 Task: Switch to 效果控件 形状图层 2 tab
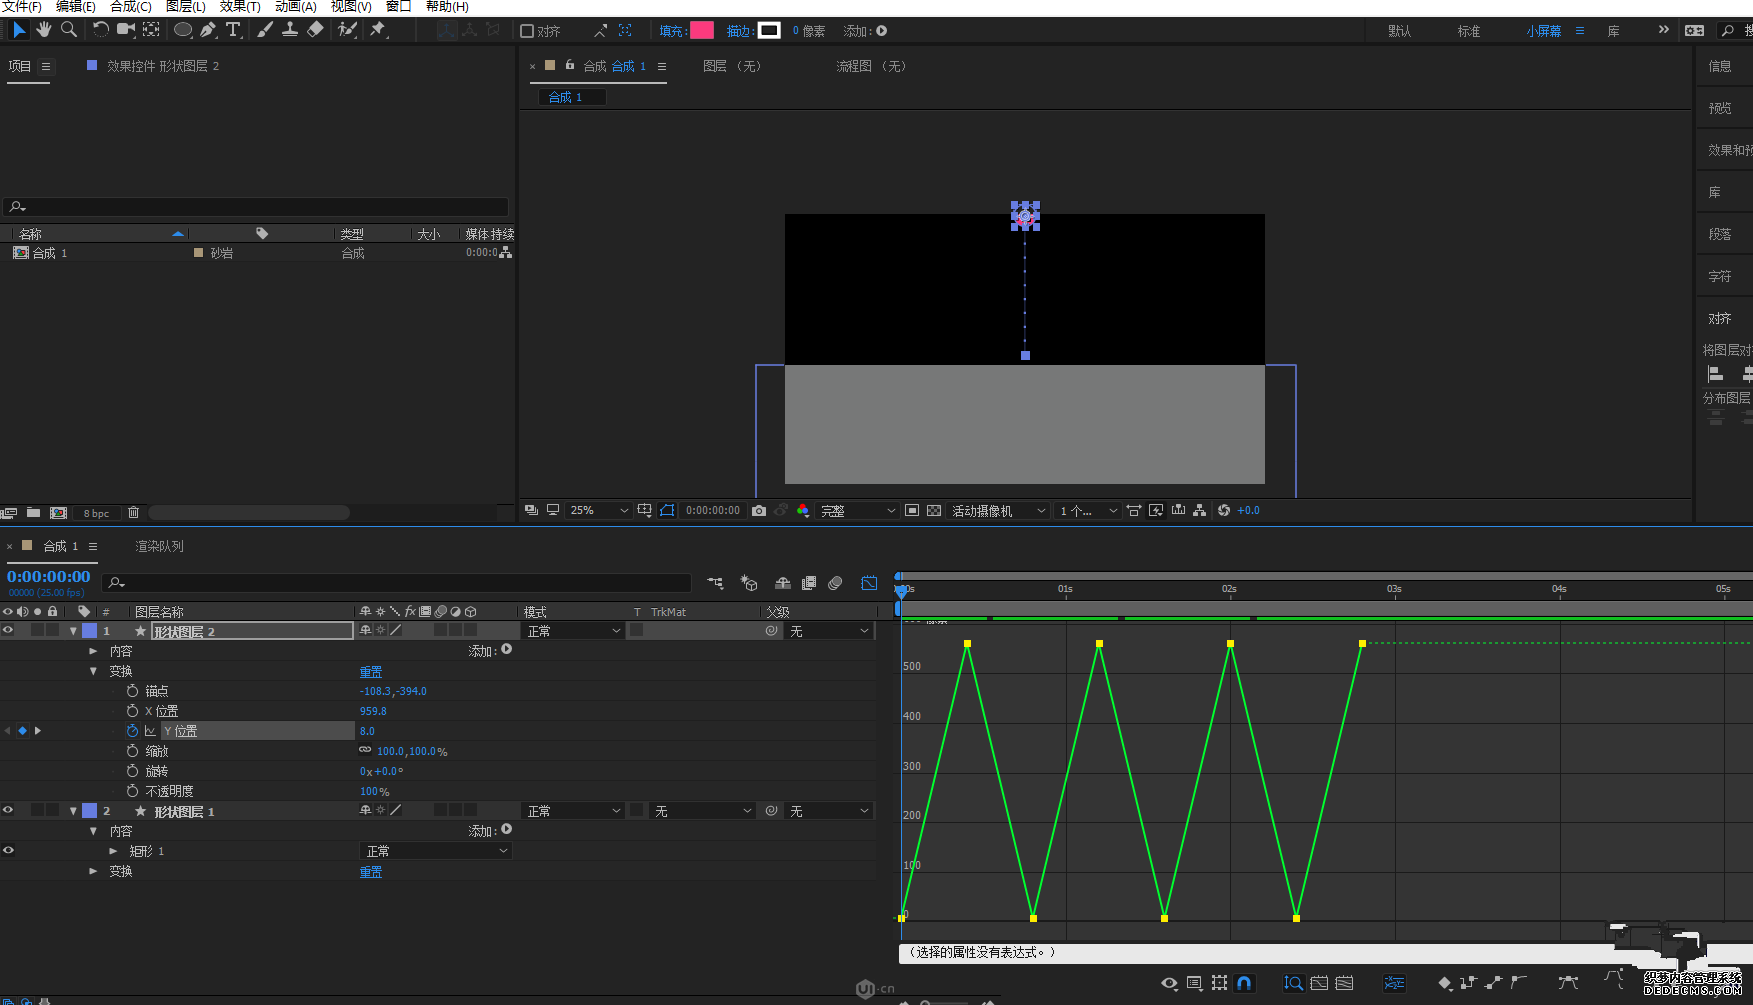click(x=163, y=66)
